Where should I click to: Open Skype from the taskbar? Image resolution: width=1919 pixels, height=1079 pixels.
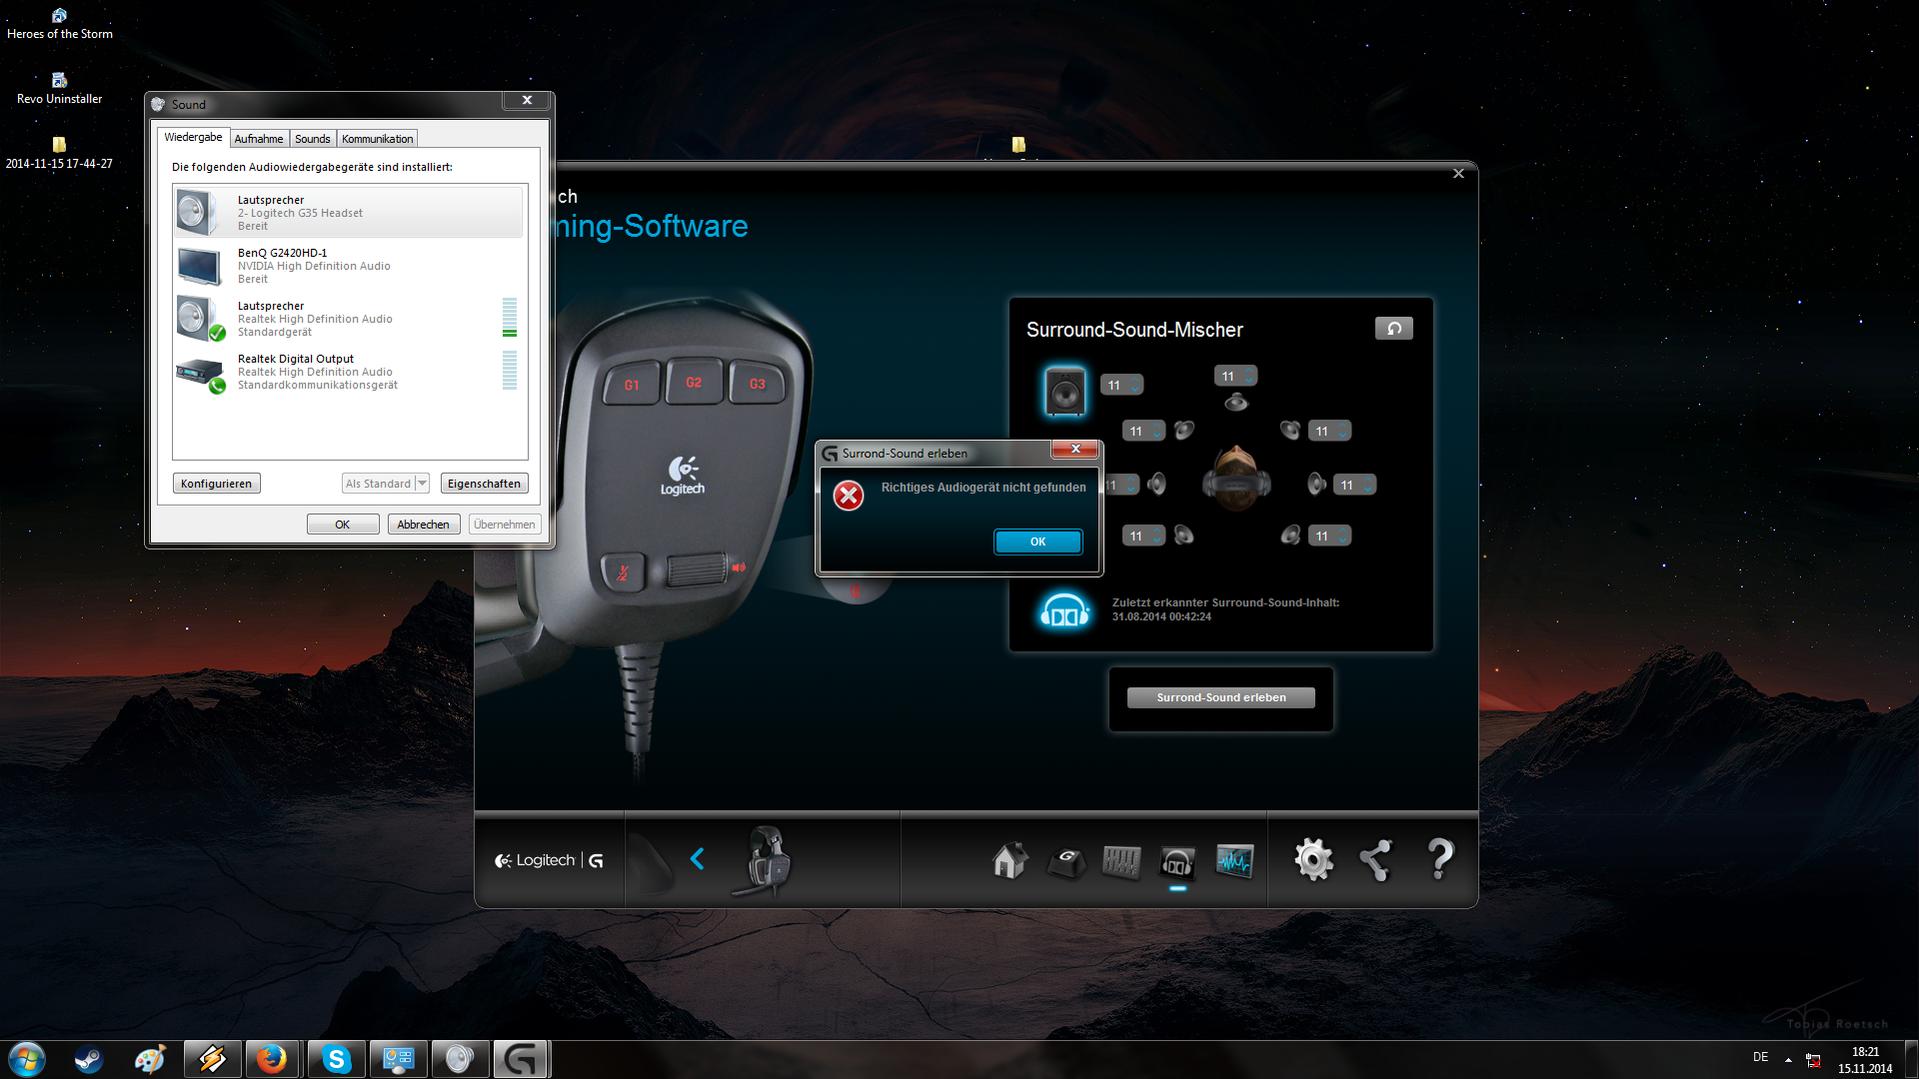pyautogui.click(x=336, y=1059)
